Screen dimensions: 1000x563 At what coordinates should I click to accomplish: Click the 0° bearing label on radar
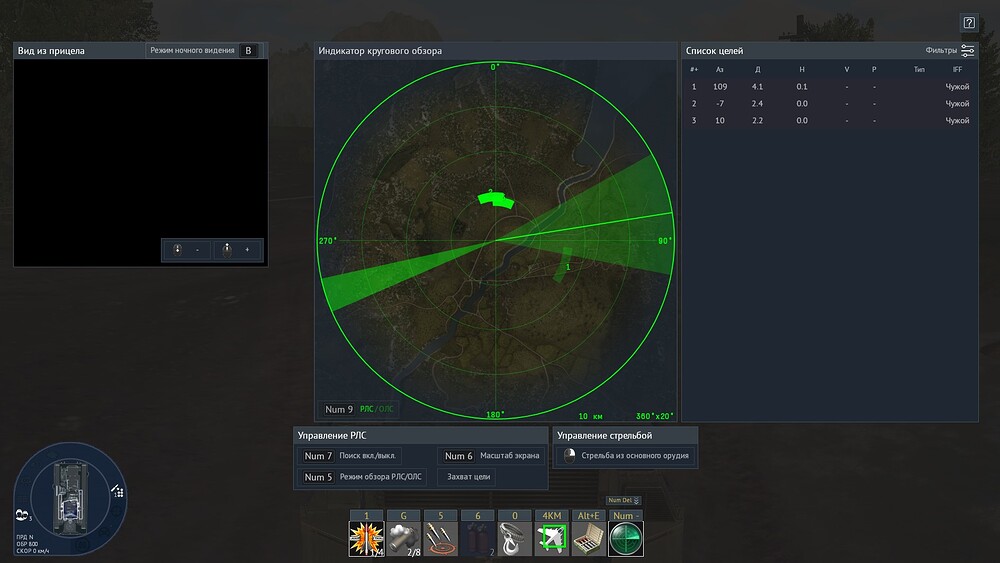coord(496,67)
